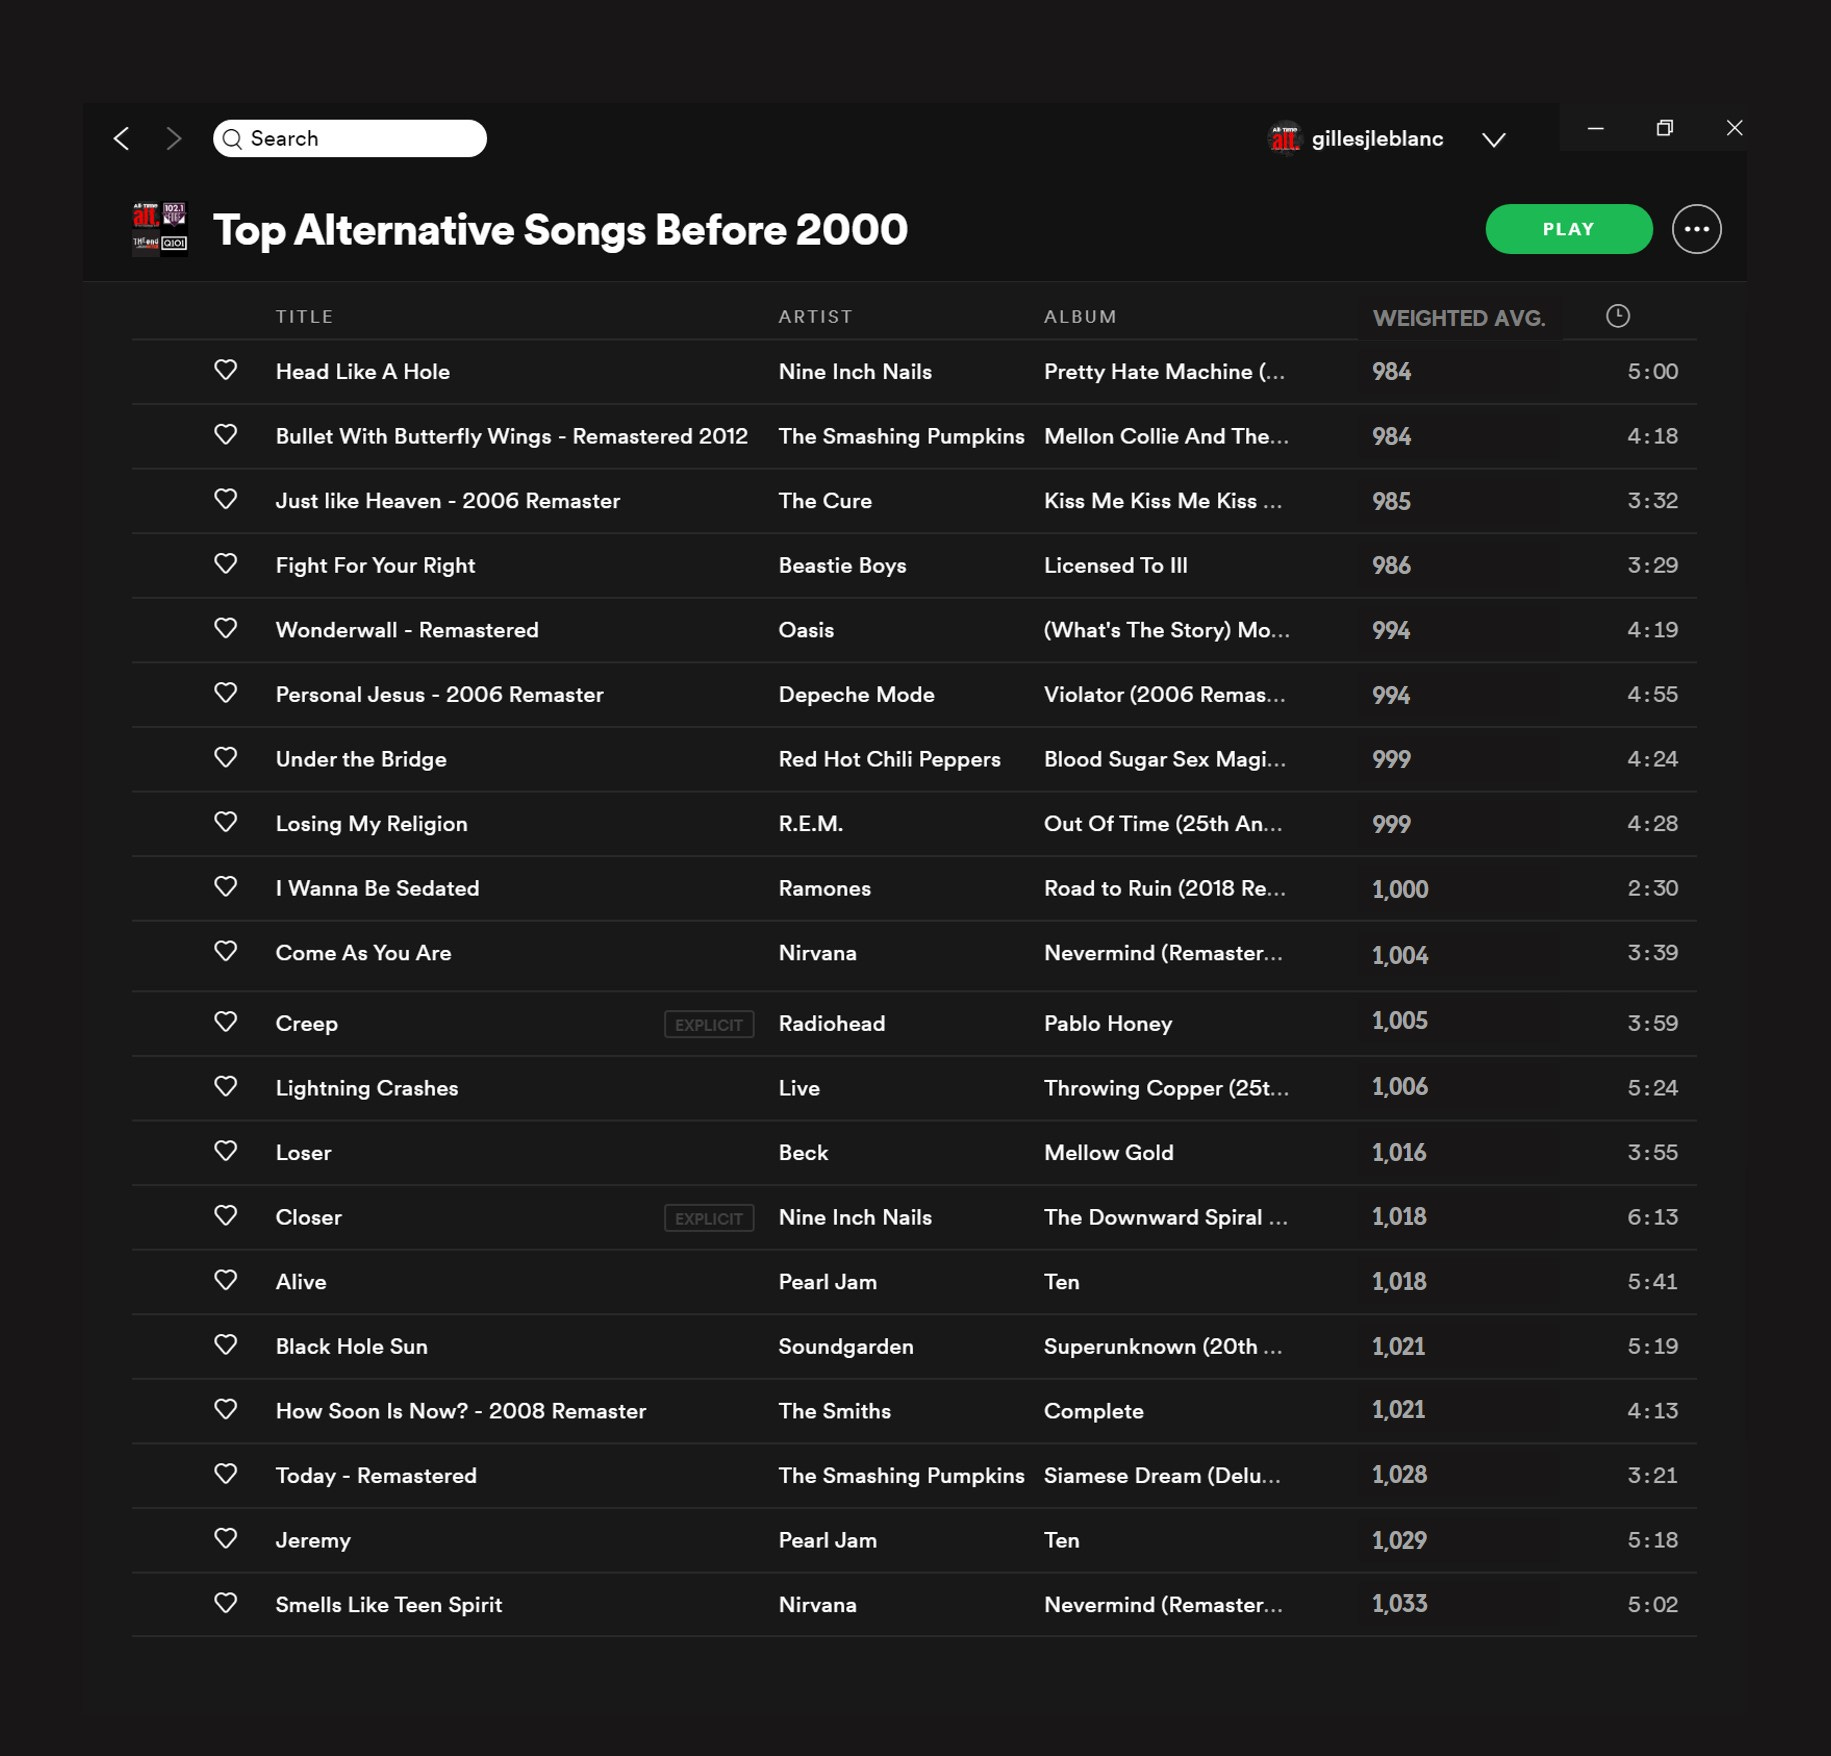Open artist Soundgarden

point(846,1347)
